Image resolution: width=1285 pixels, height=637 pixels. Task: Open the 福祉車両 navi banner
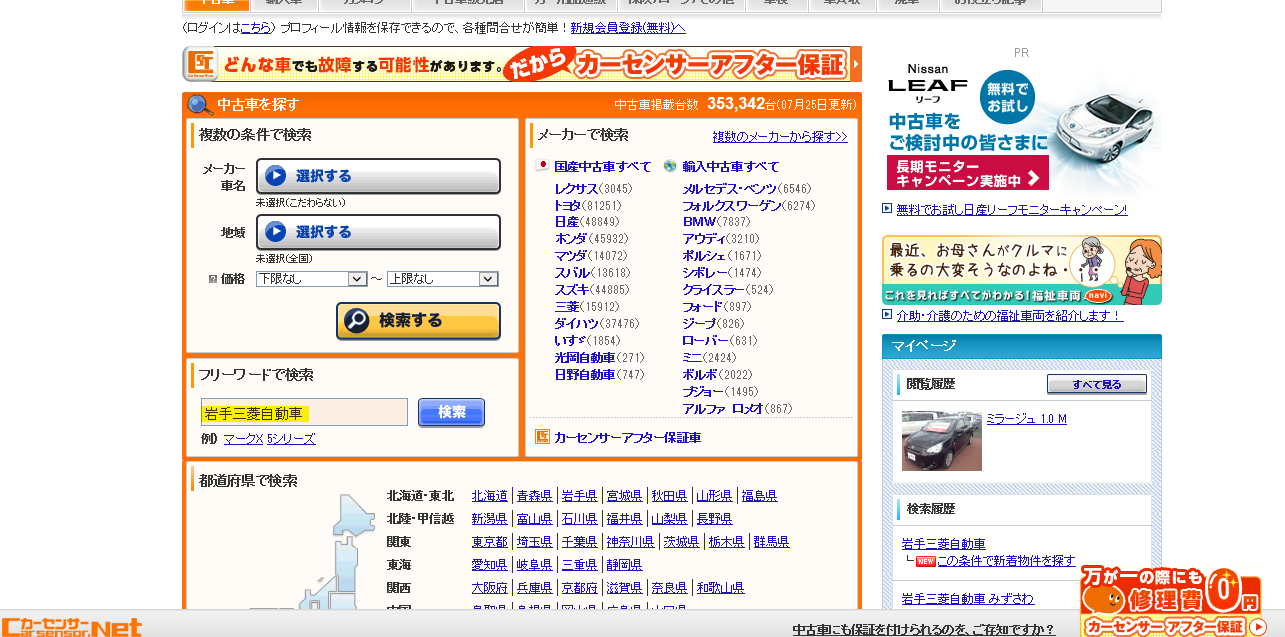point(1022,270)
